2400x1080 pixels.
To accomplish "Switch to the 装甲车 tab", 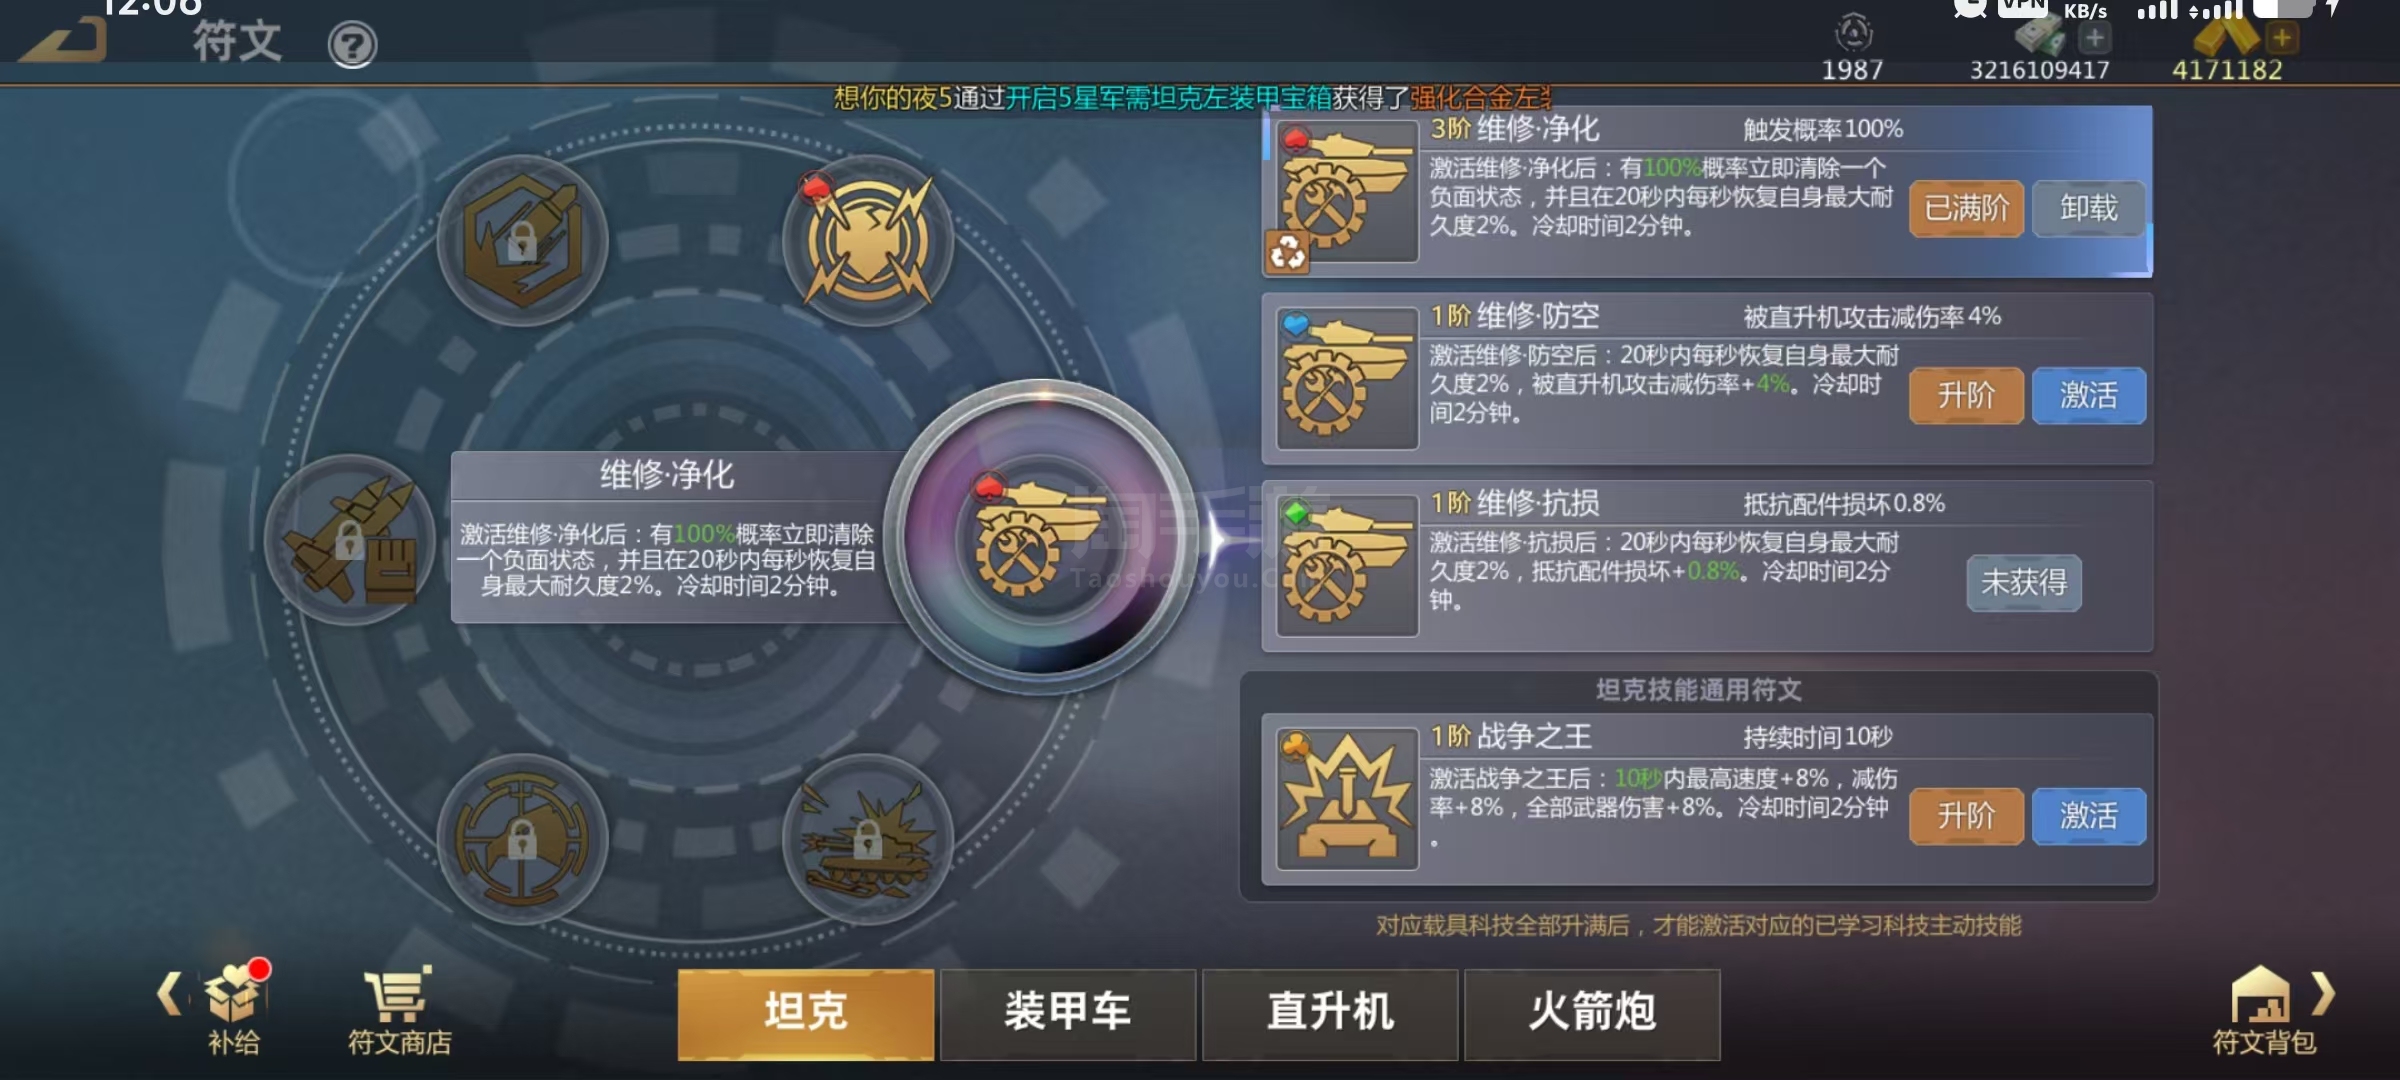I will 1068,1013.
